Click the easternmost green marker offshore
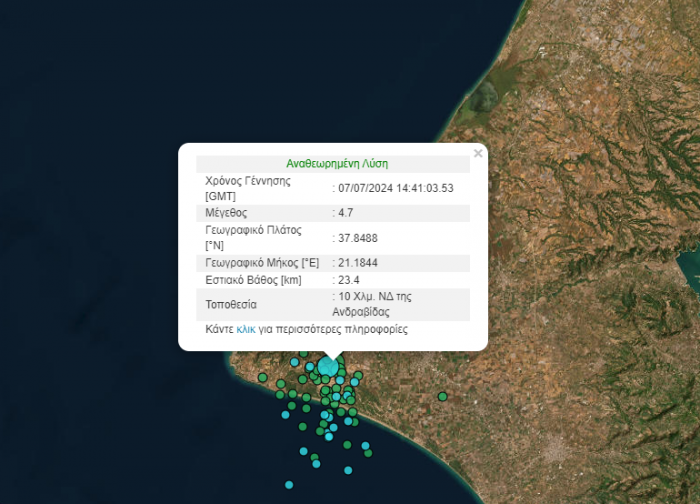The width and height of the screenshot is (700, 504). (368, 453)
